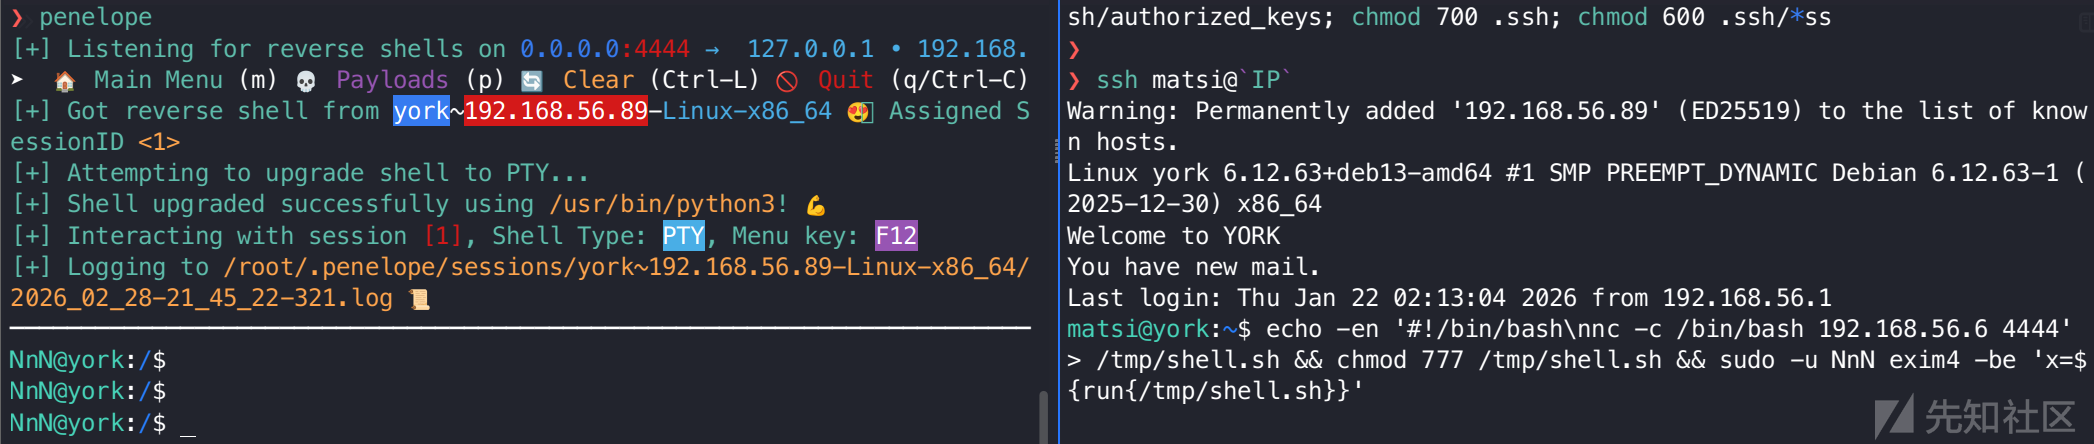Click the first NnN@york:/$ prompt line
Image resolution: width=2094 pixels, height=444 pixels.
coord(88,360)
